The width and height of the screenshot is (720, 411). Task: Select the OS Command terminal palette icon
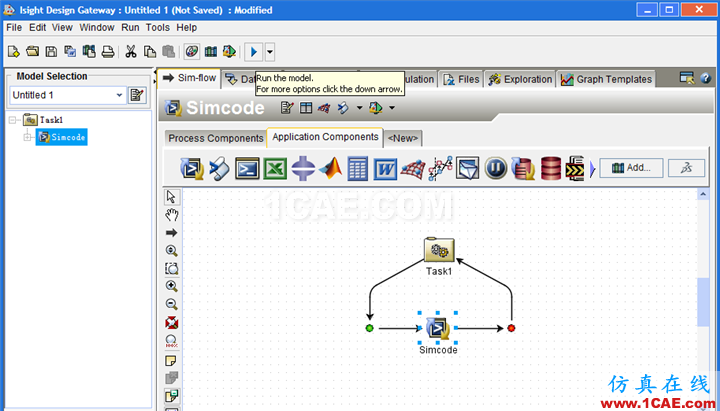tap(247, 168)
